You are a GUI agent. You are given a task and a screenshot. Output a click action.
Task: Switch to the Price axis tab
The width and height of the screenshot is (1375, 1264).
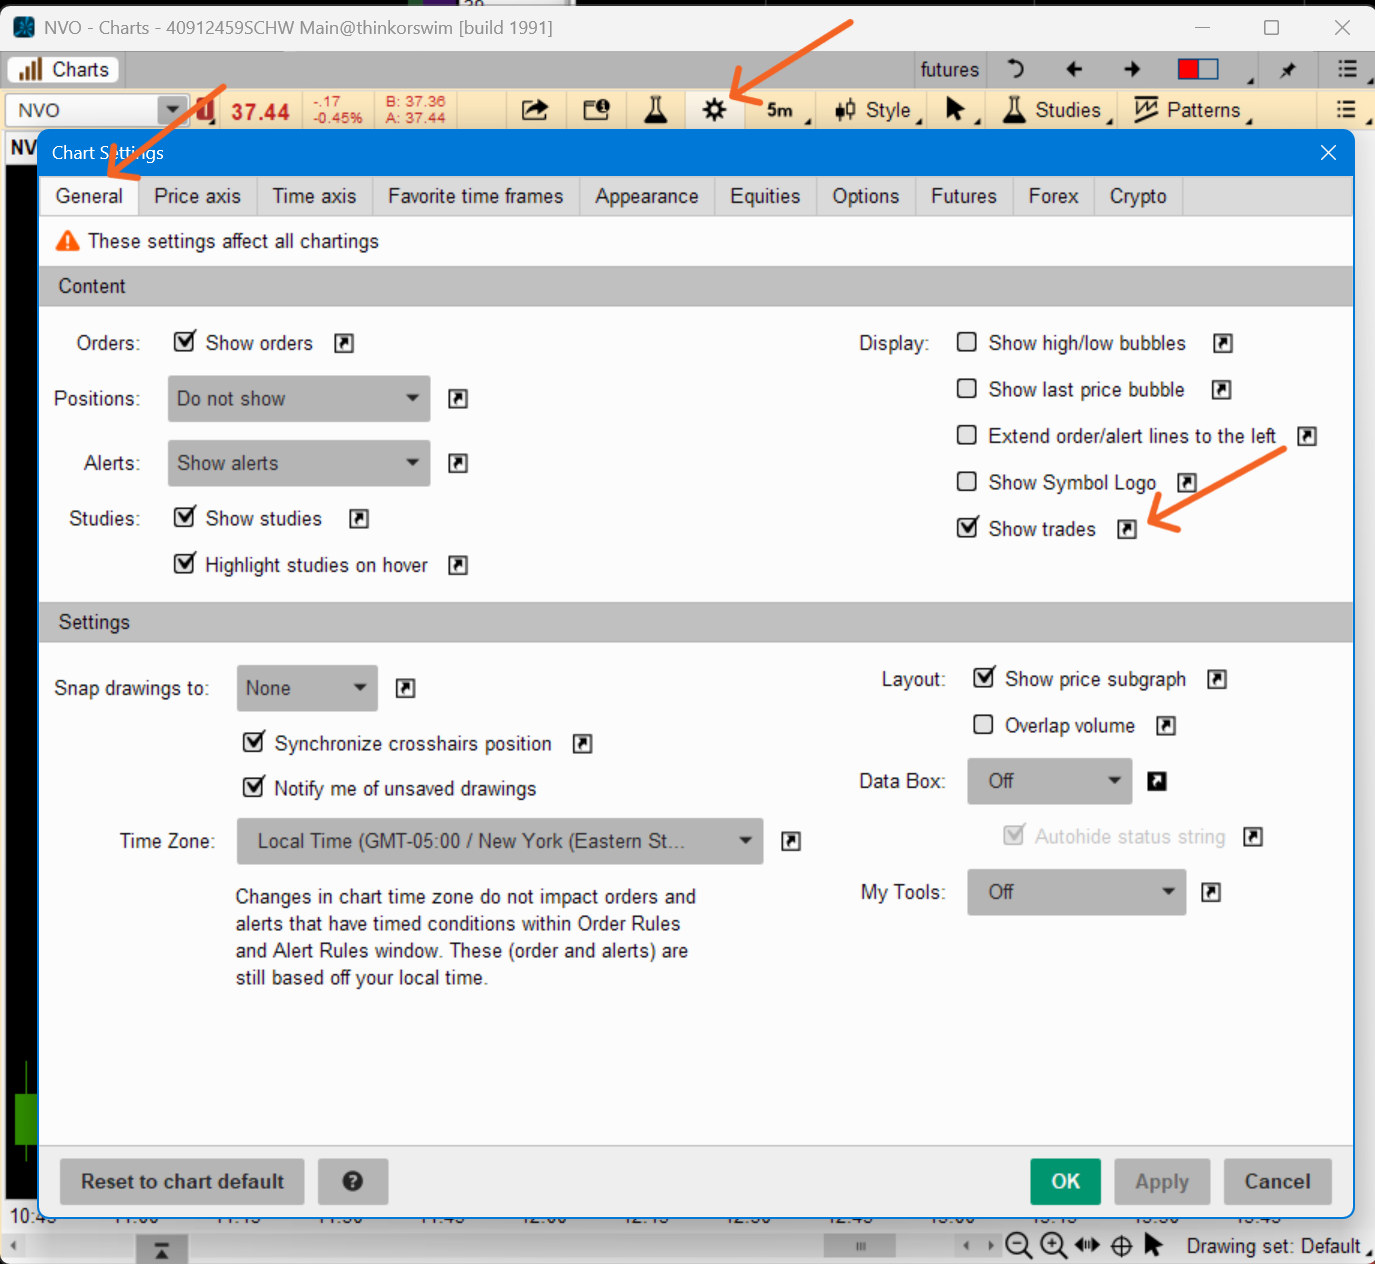click(197, 196)
